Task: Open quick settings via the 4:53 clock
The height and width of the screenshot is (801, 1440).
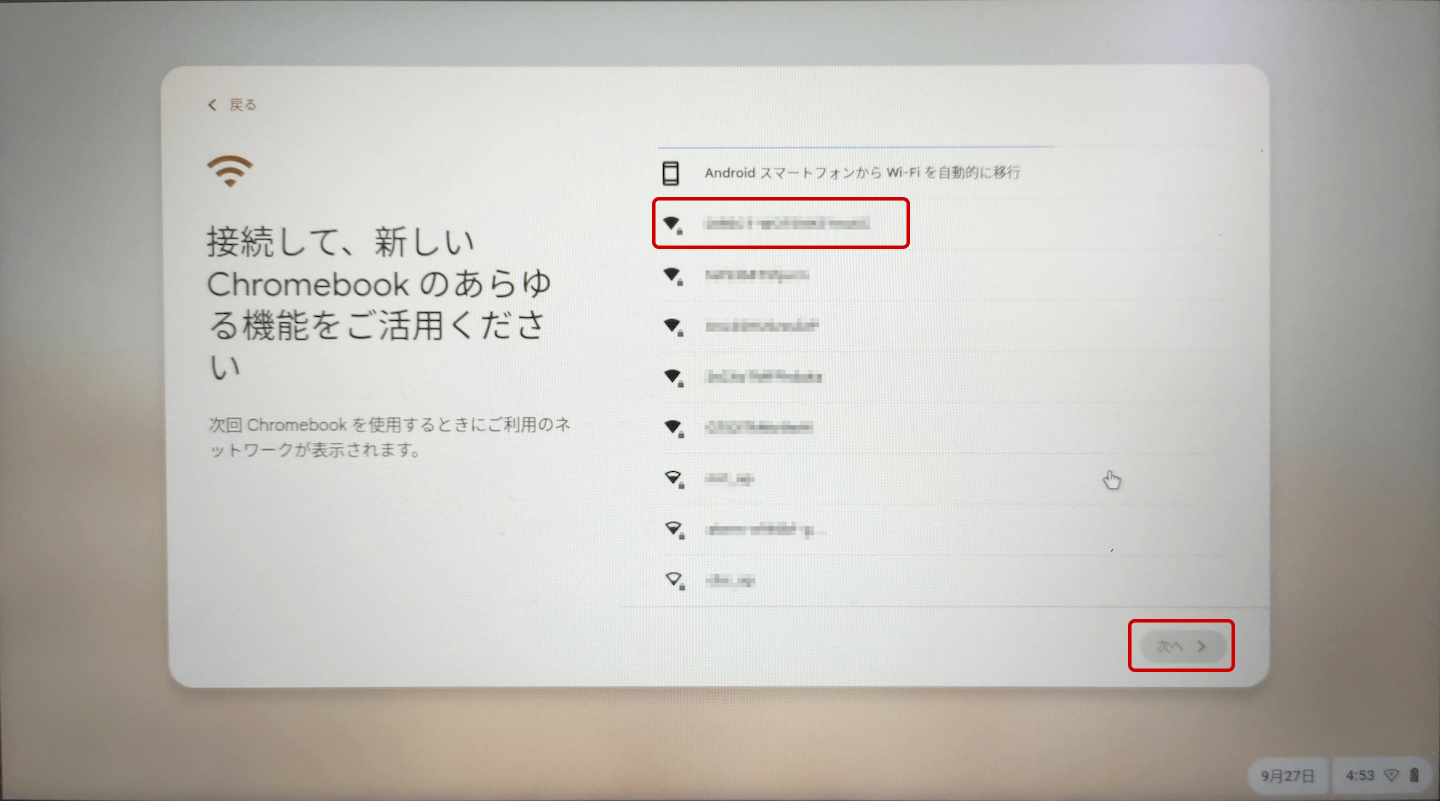Action: click(1359, 775)
